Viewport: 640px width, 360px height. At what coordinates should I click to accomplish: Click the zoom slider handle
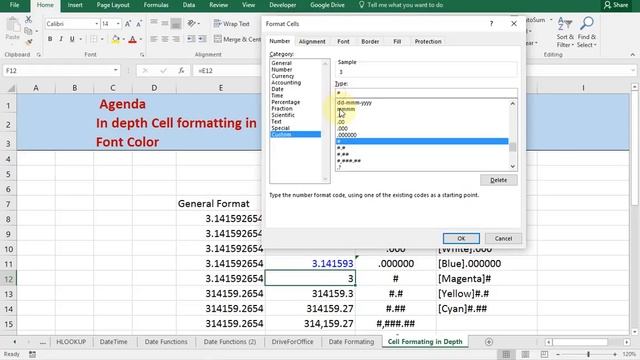coord(588,354)
